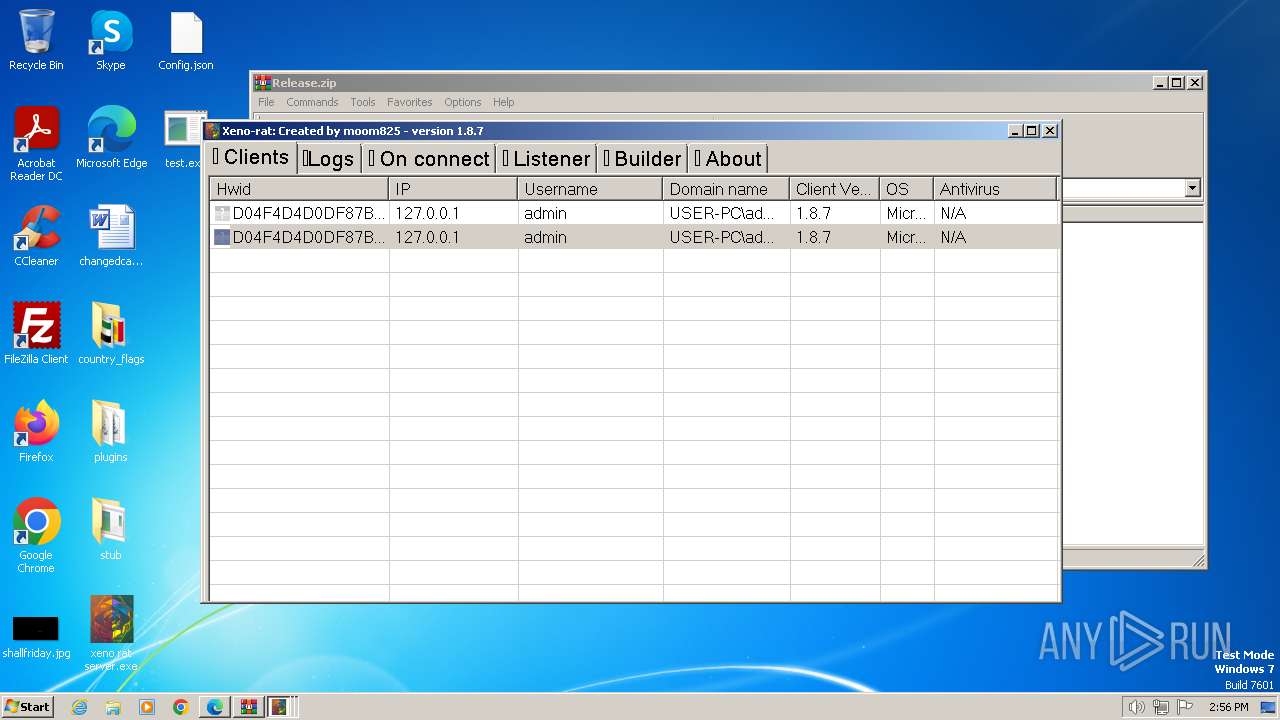Open Internet Explorer from the taskbar
Screen dimensions: 1280x720
pos(79,707)
